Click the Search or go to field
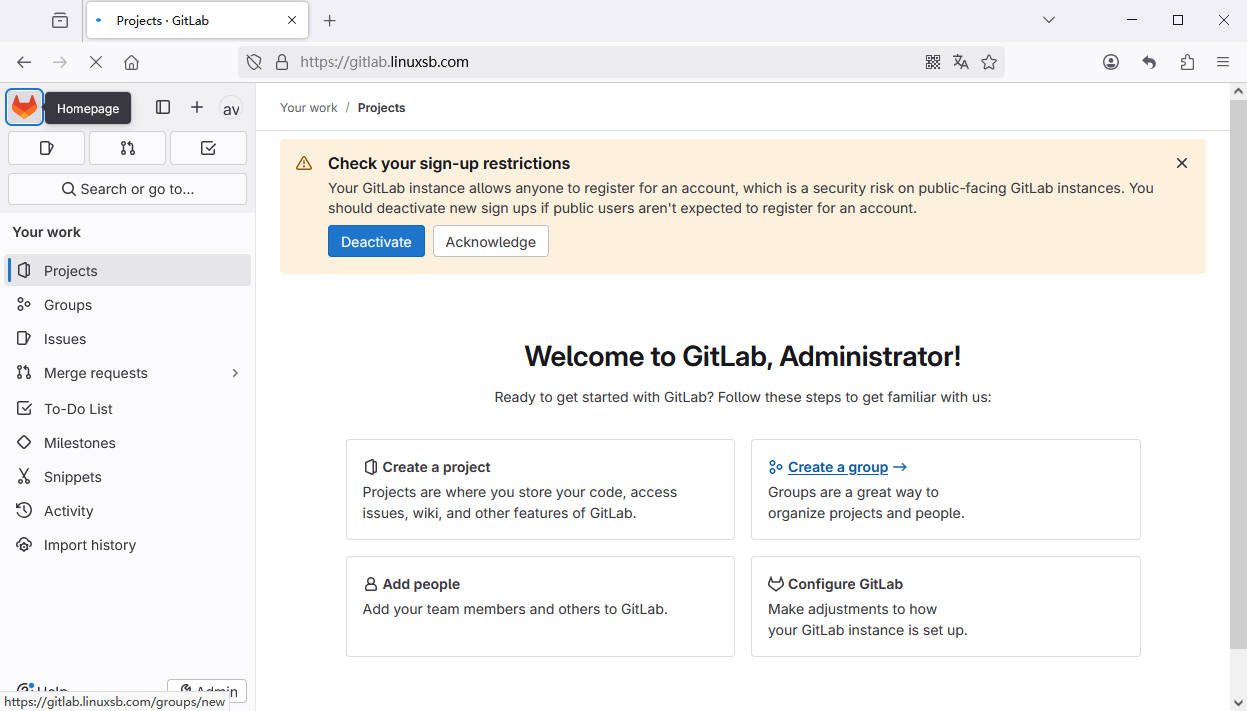Image resolution: width=1247 pixels, height=711 pixels. [x=127, y=189]
